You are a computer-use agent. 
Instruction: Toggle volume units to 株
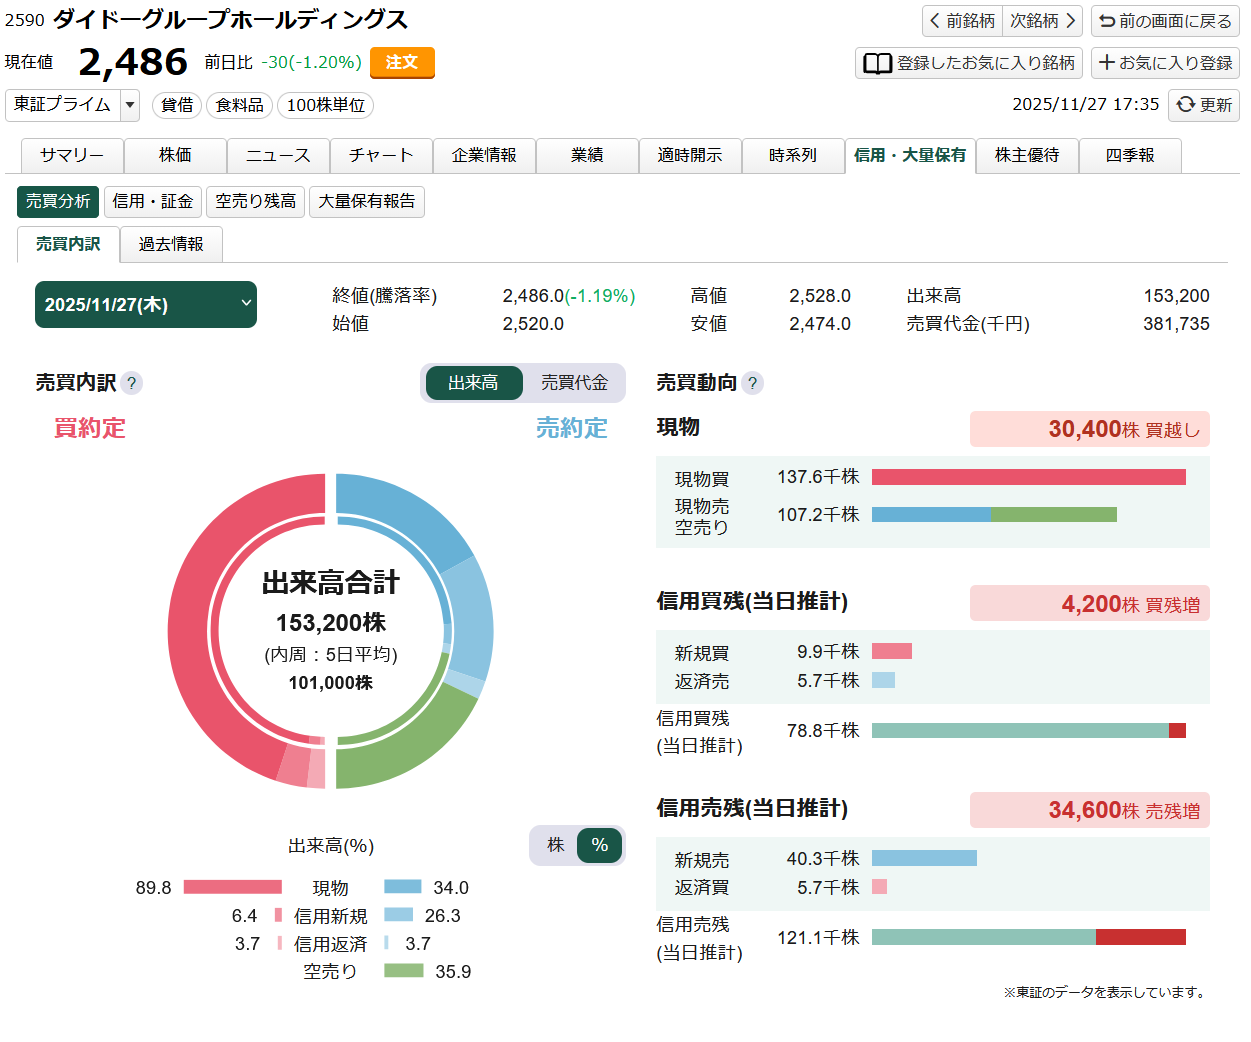click(555, 845)
